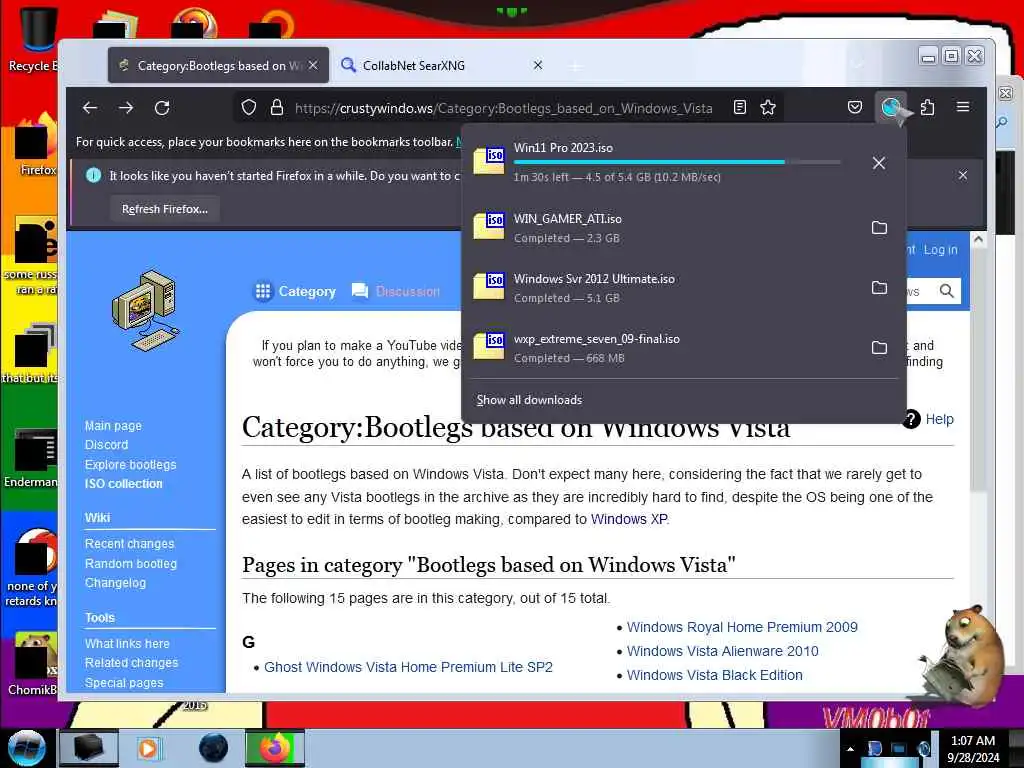
Task: Switch to the Category:Bootlegs tab
Action: [219, 65]
